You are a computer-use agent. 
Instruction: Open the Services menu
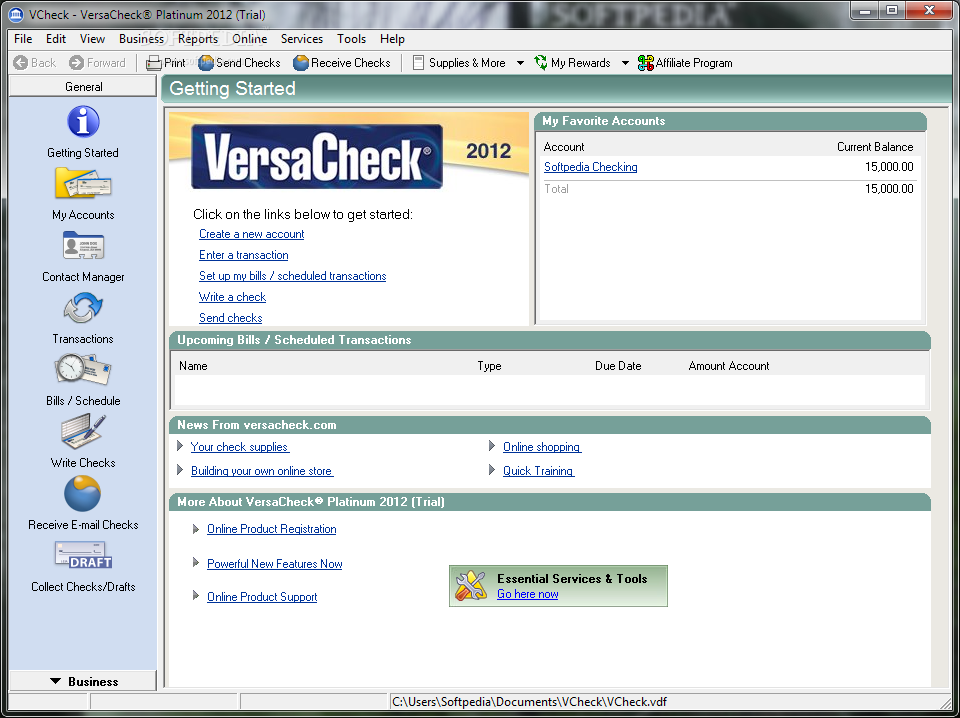coord(302,39)
